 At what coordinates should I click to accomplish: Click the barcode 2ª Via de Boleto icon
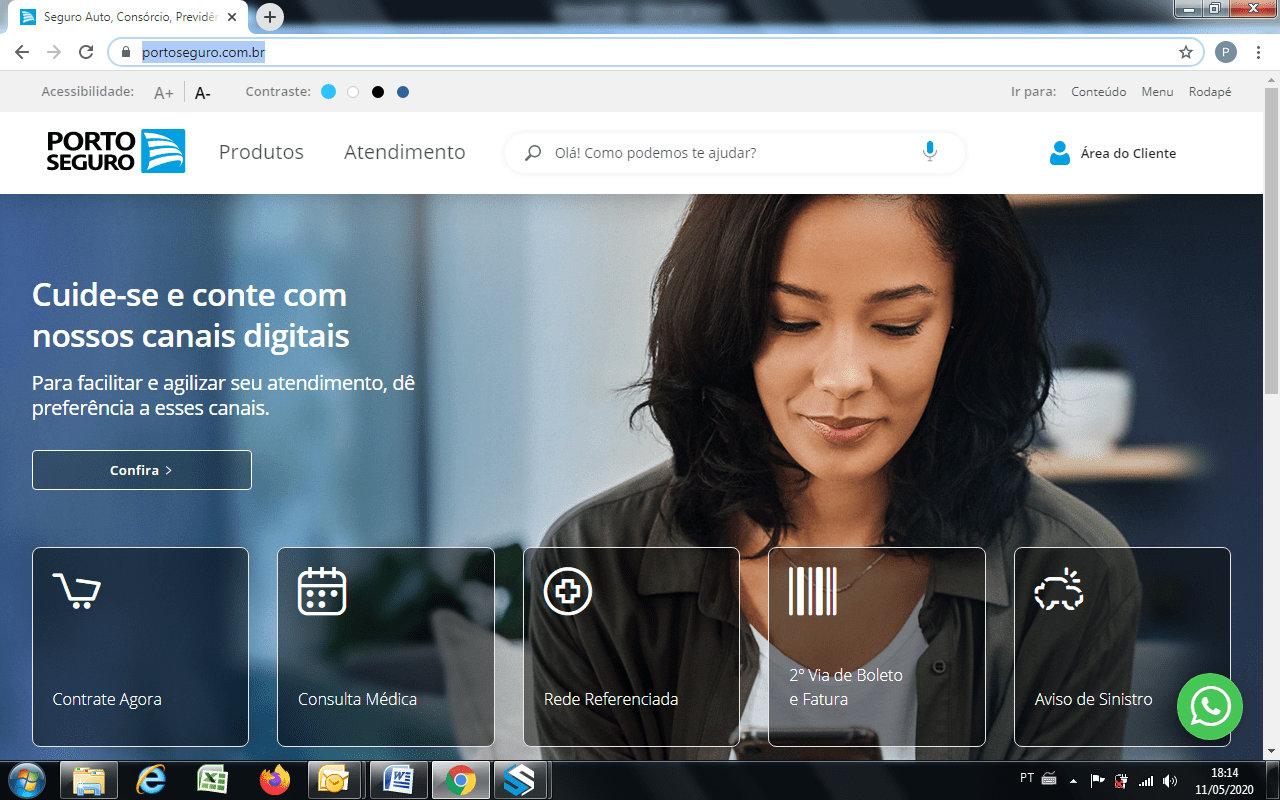[x=812, y=591]
